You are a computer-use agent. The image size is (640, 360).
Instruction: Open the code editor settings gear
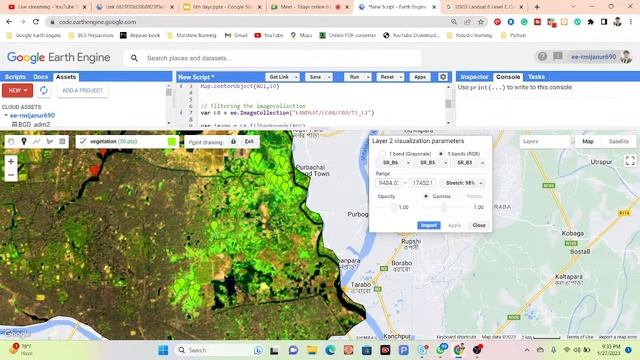click(x=443, y=77)
